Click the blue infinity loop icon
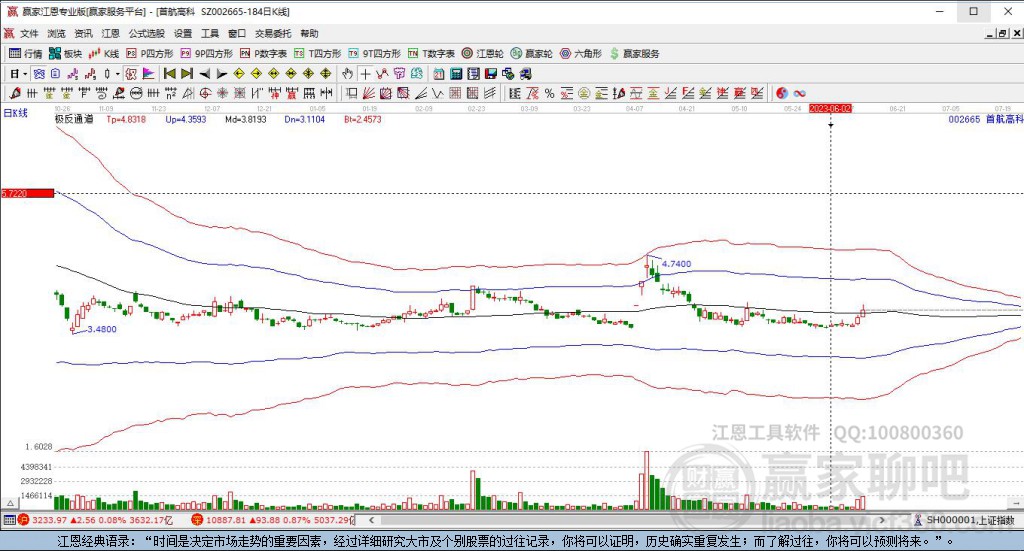The image size is (1024, 551). click(x=799, y=93)
